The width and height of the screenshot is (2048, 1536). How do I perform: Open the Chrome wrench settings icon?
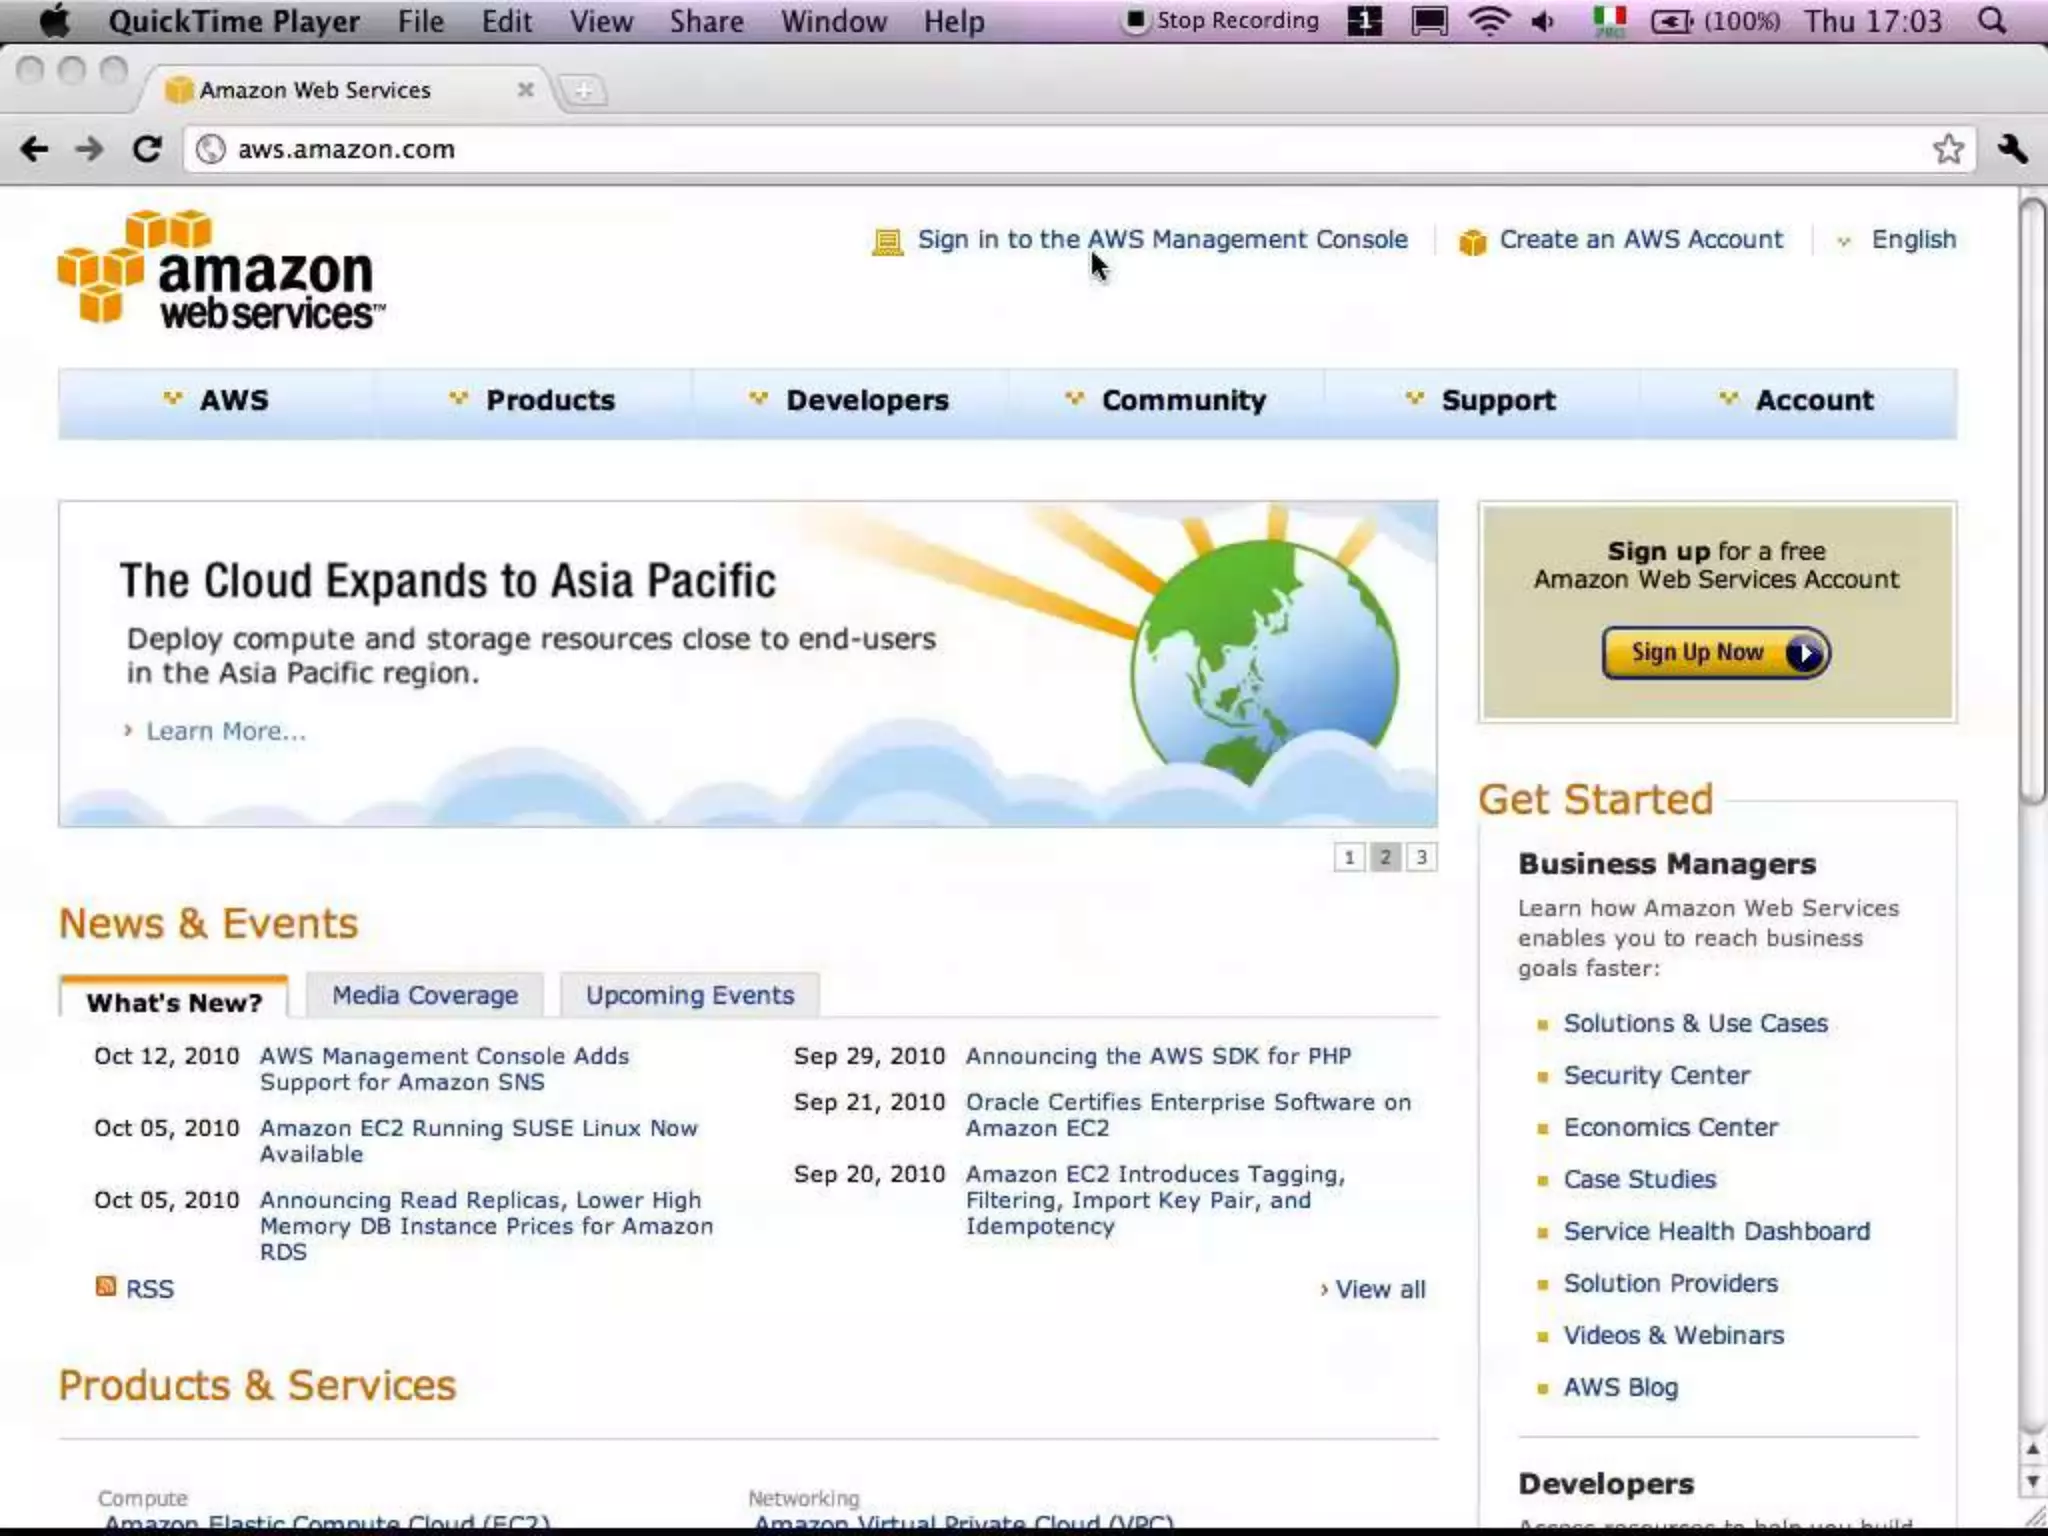click(2012, 150)
